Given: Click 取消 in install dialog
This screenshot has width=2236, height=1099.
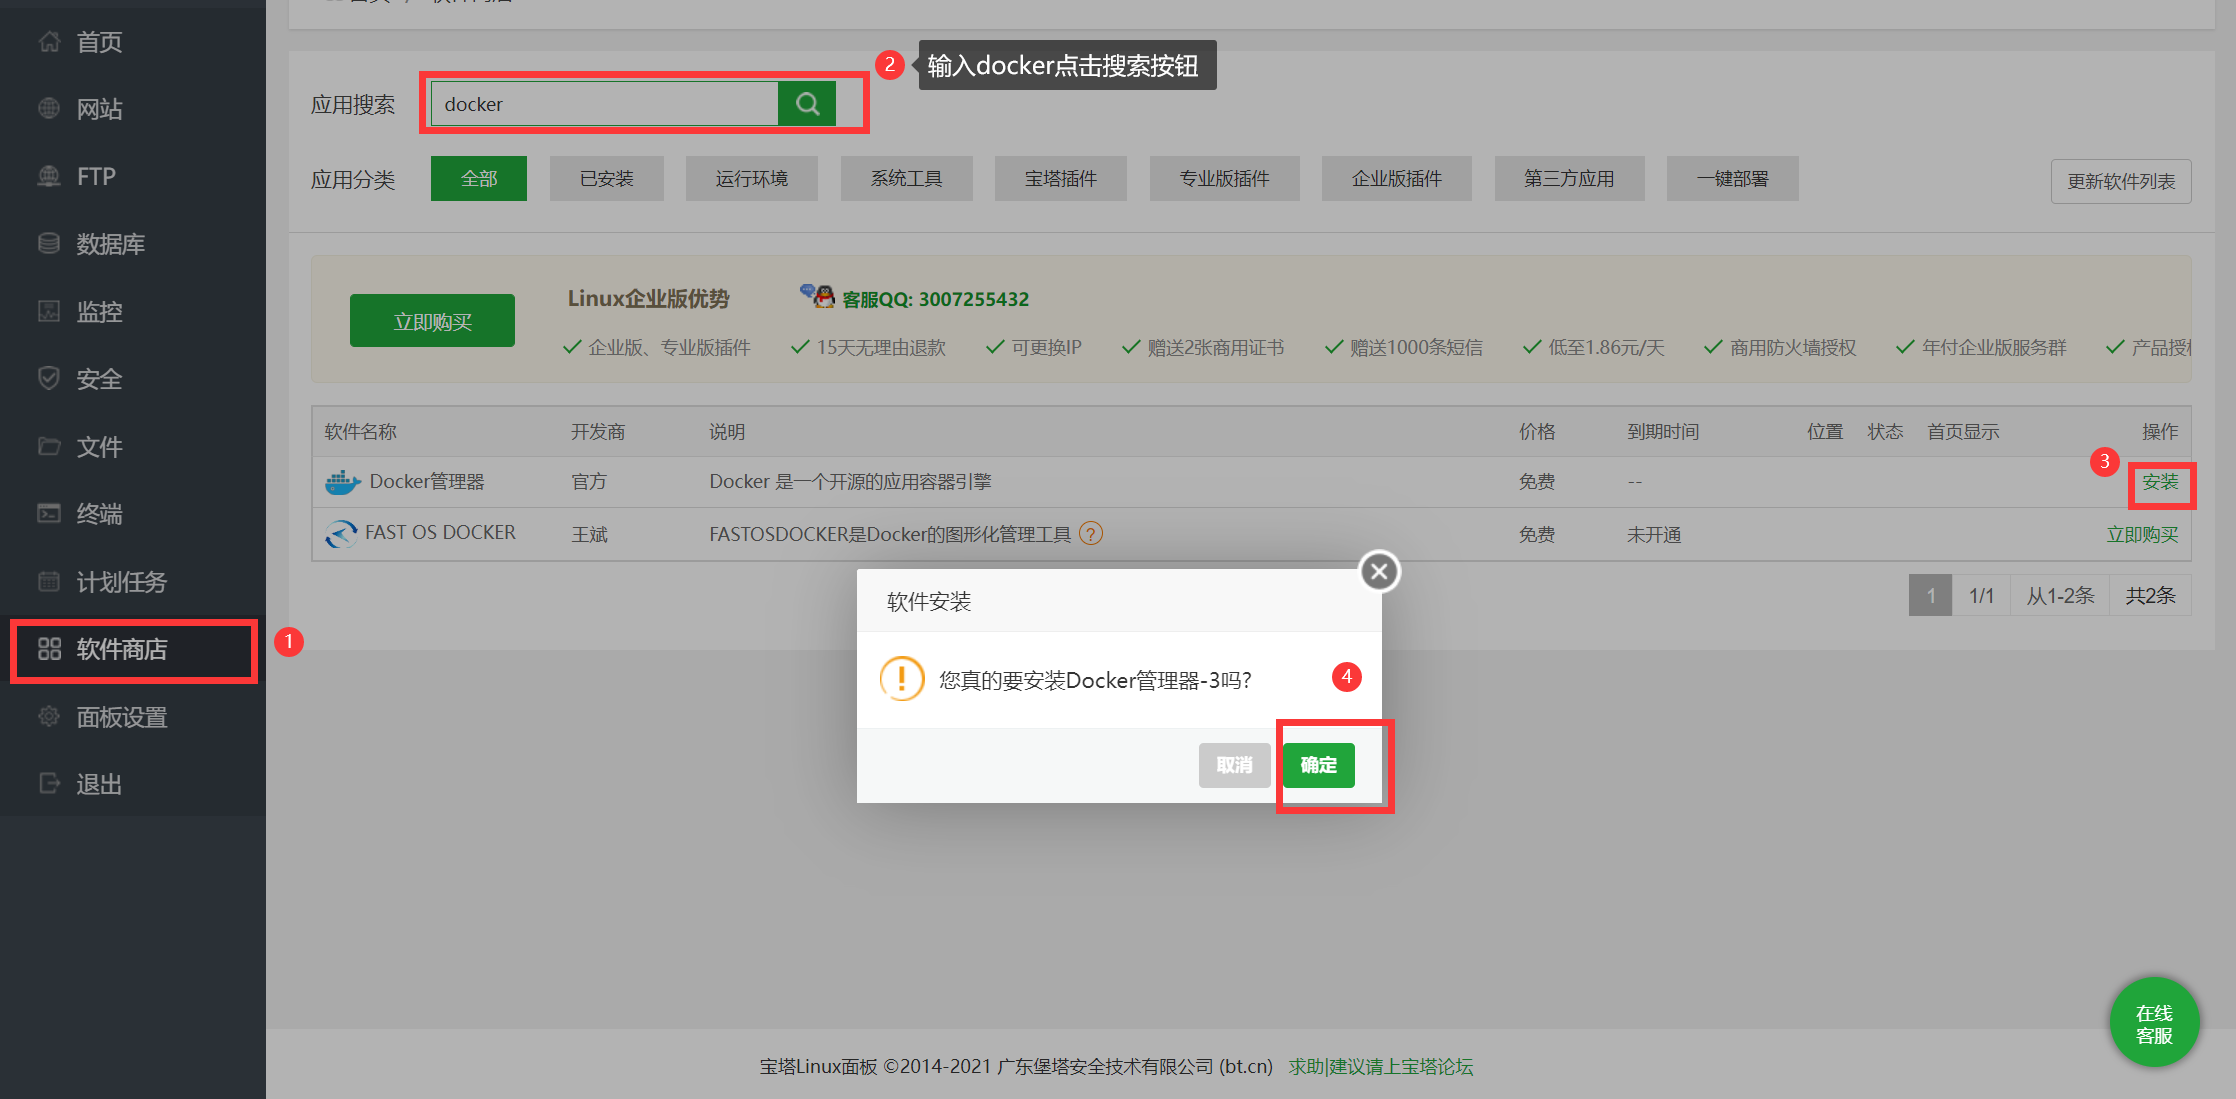Looking at the screenshot, I should pos(1235,765).
